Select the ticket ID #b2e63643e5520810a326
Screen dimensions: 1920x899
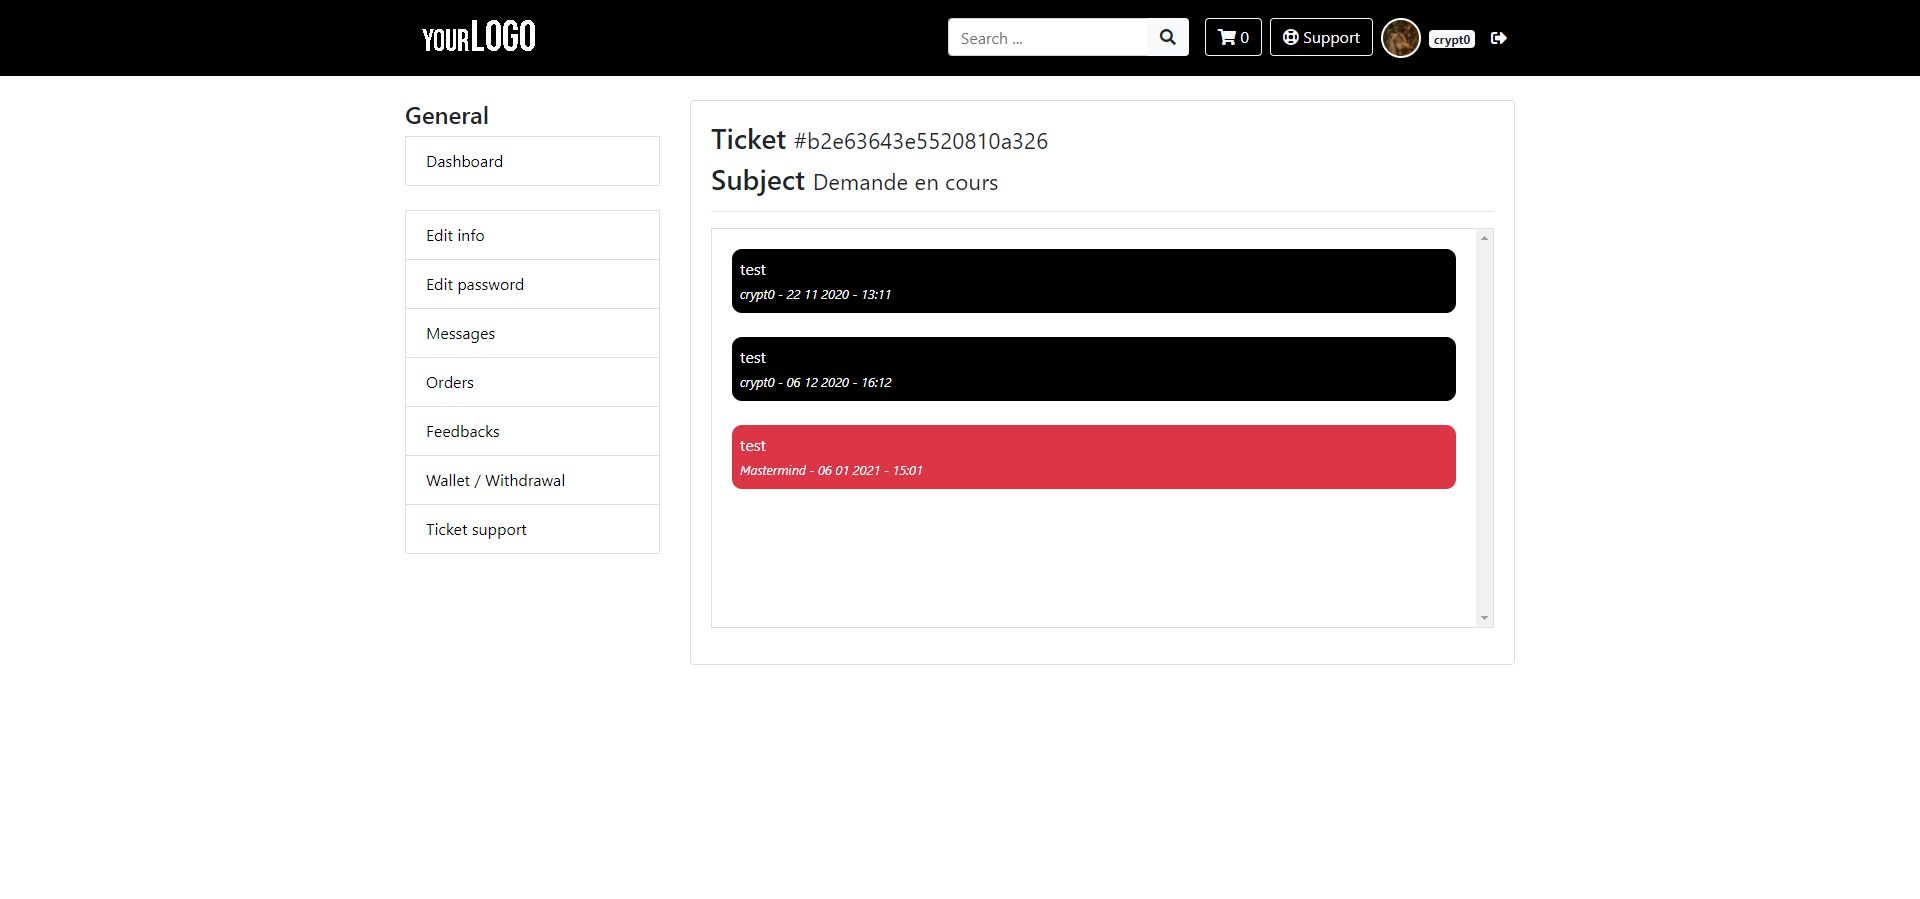point(921,141)
